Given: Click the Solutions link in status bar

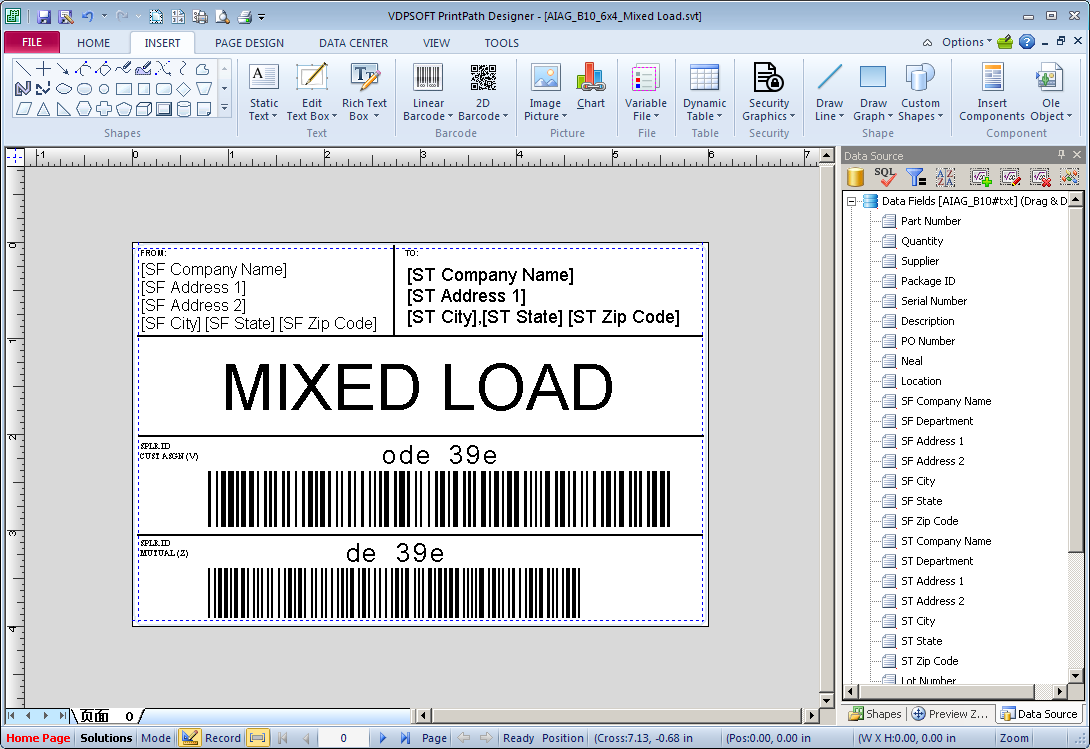Looking at the screenshot, I should pyautogui.click(x=106, y=738).
